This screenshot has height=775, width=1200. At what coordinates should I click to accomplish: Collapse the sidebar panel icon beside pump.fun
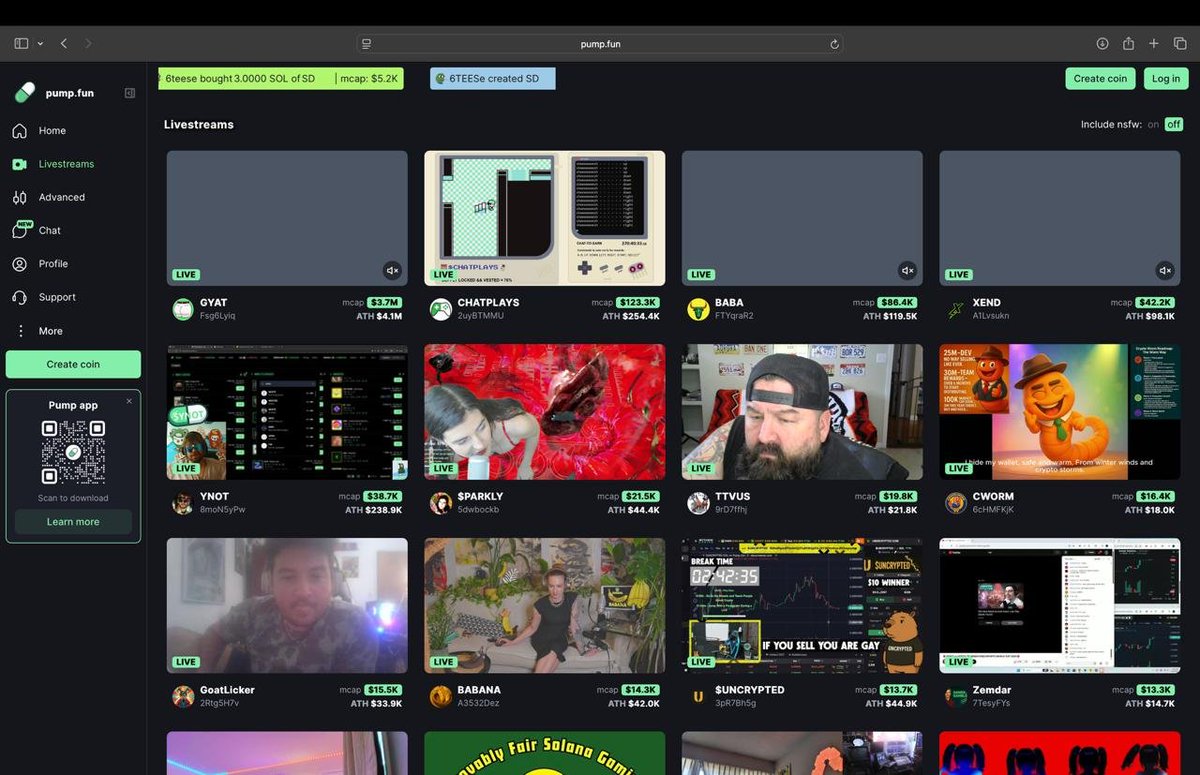pos(130,93)
